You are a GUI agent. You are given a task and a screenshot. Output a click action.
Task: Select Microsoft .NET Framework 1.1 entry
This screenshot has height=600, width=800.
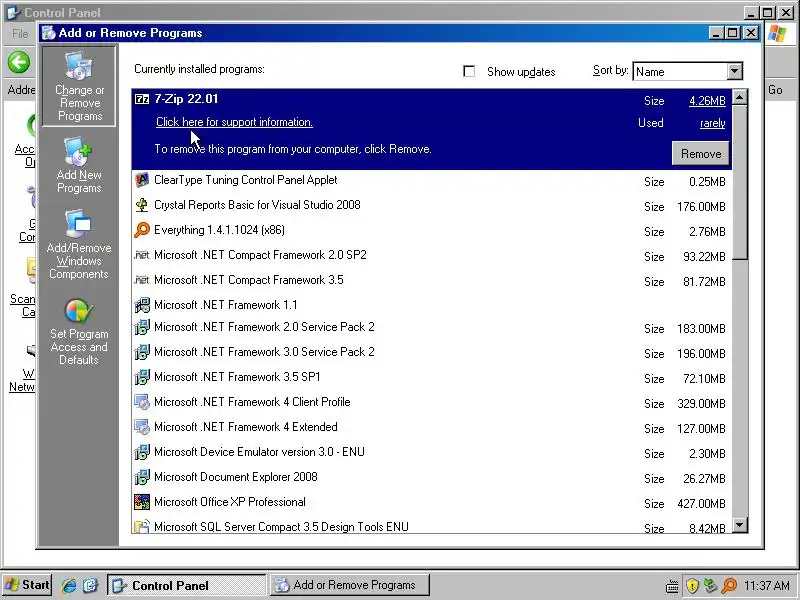tap(432, 305)
